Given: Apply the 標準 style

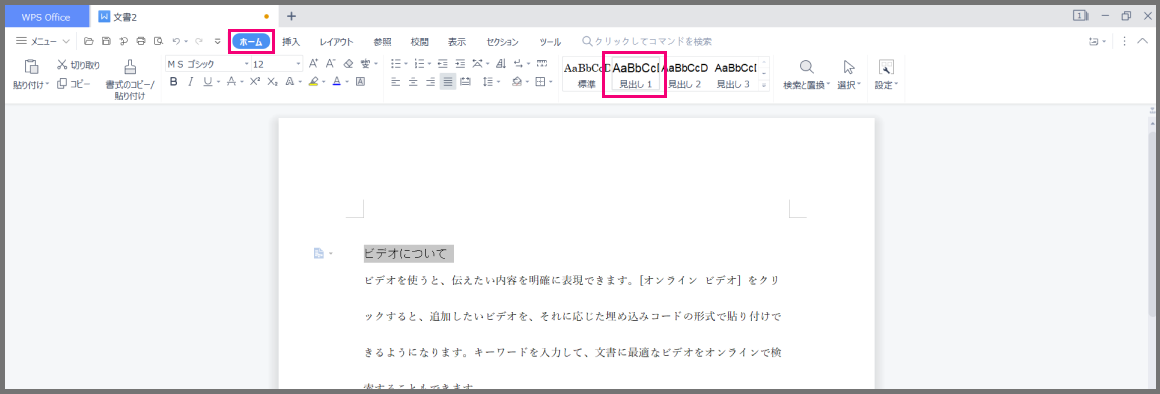Looking at the screenshot, I should 587,75.
